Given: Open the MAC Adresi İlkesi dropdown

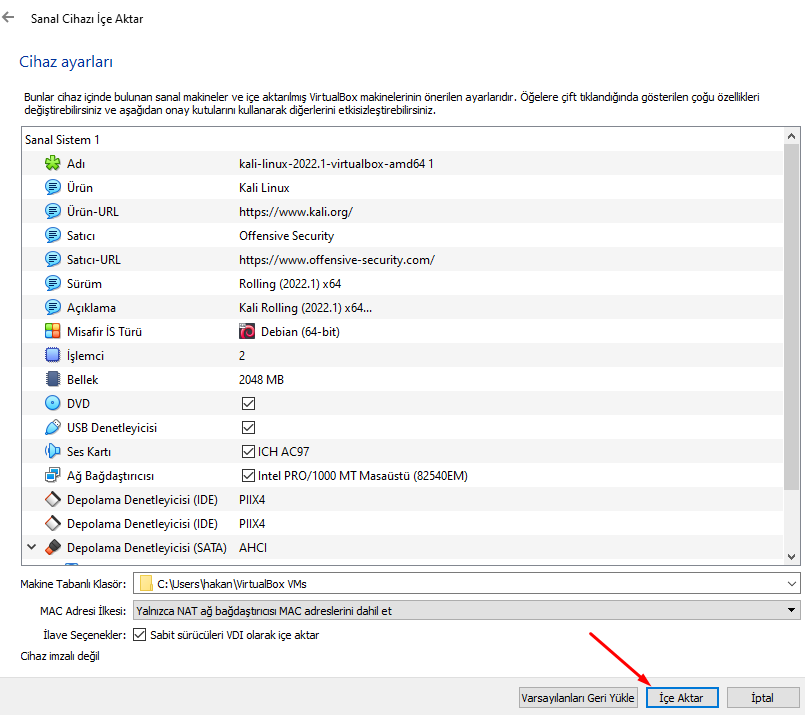Looking at the screenshot, I should click(792, 609).
